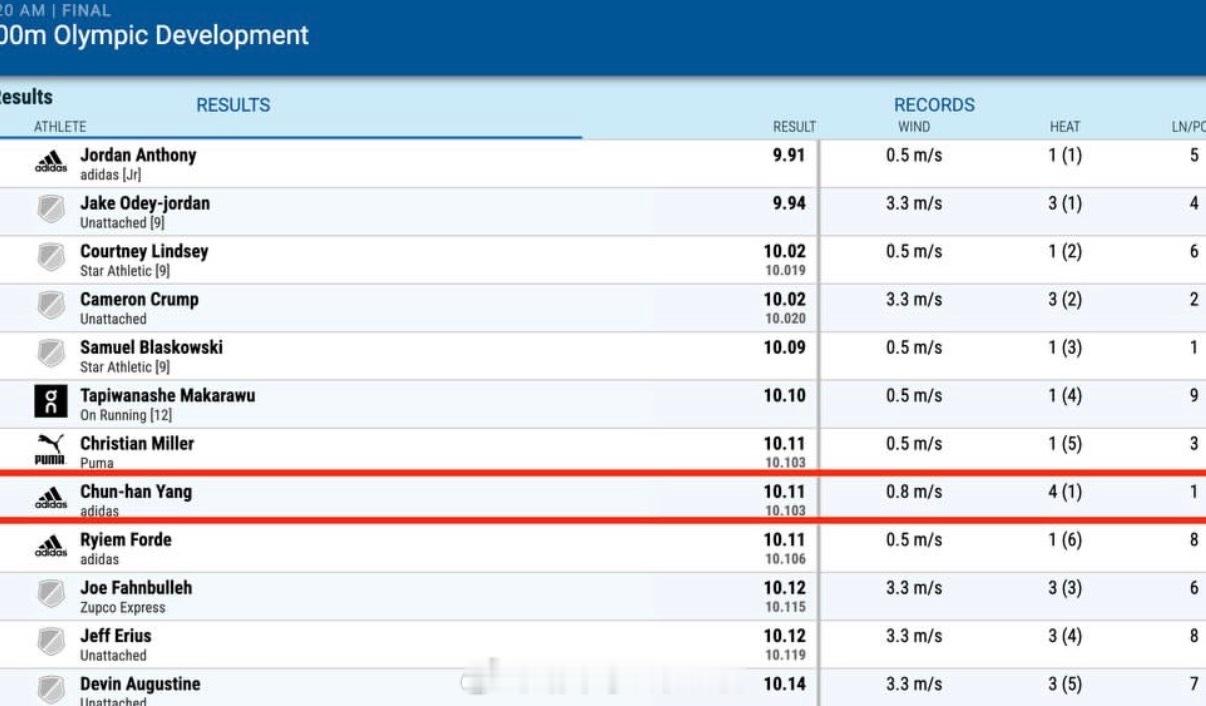Click heat 3 (5) for Devin Augustine

point(1065,684)
